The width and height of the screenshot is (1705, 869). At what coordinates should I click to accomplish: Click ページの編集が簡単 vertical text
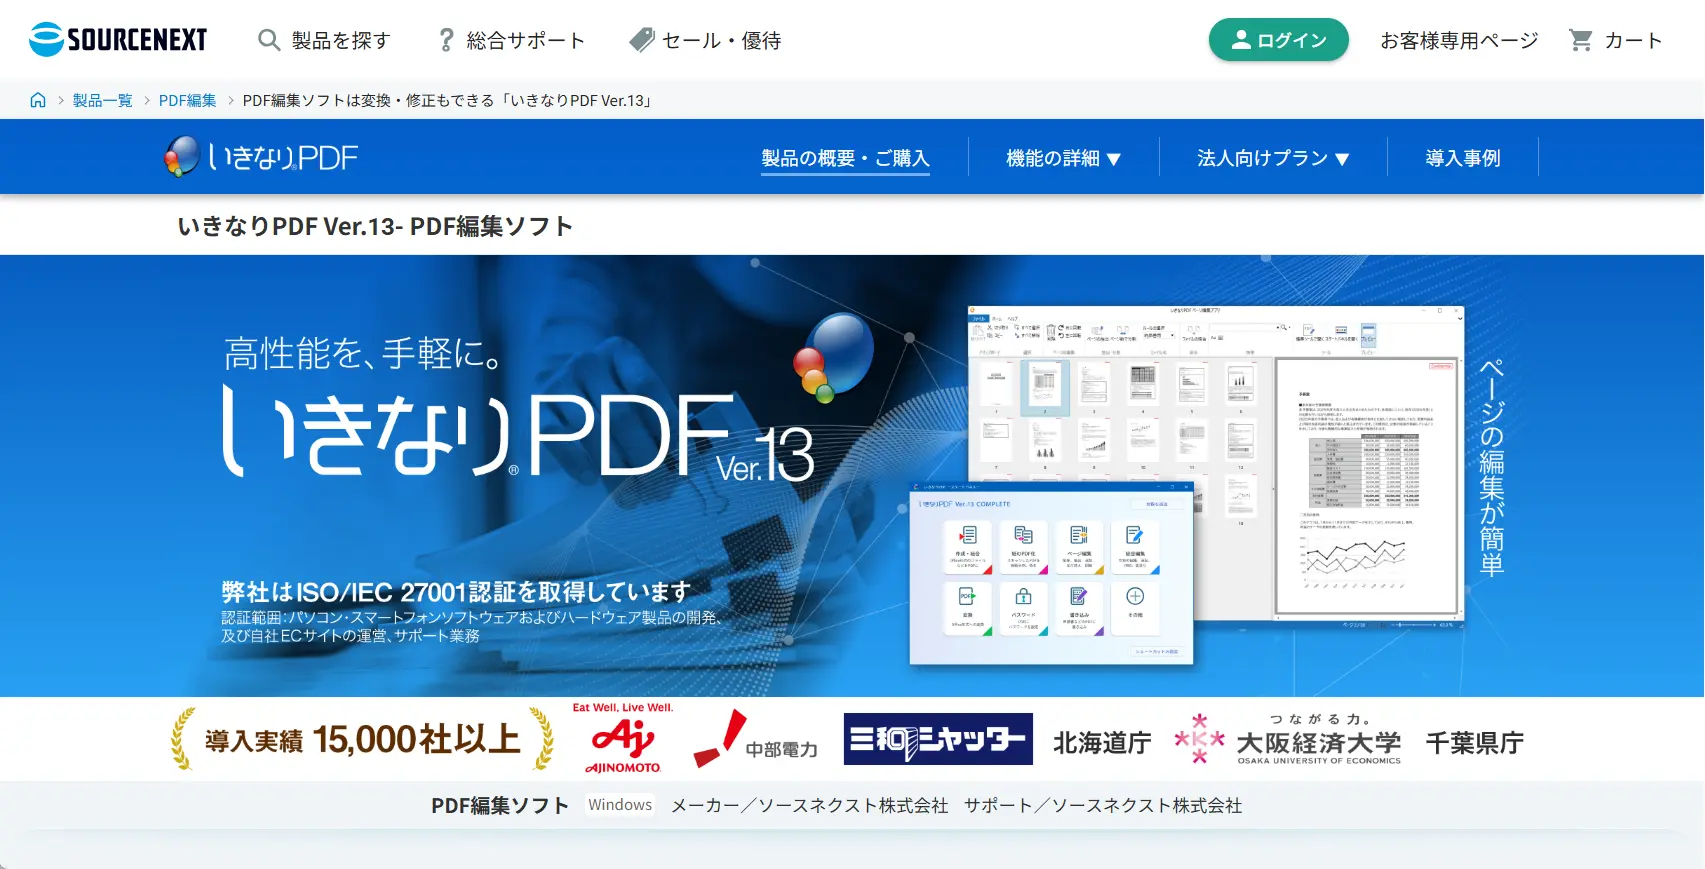click(x=1491, y=466)
